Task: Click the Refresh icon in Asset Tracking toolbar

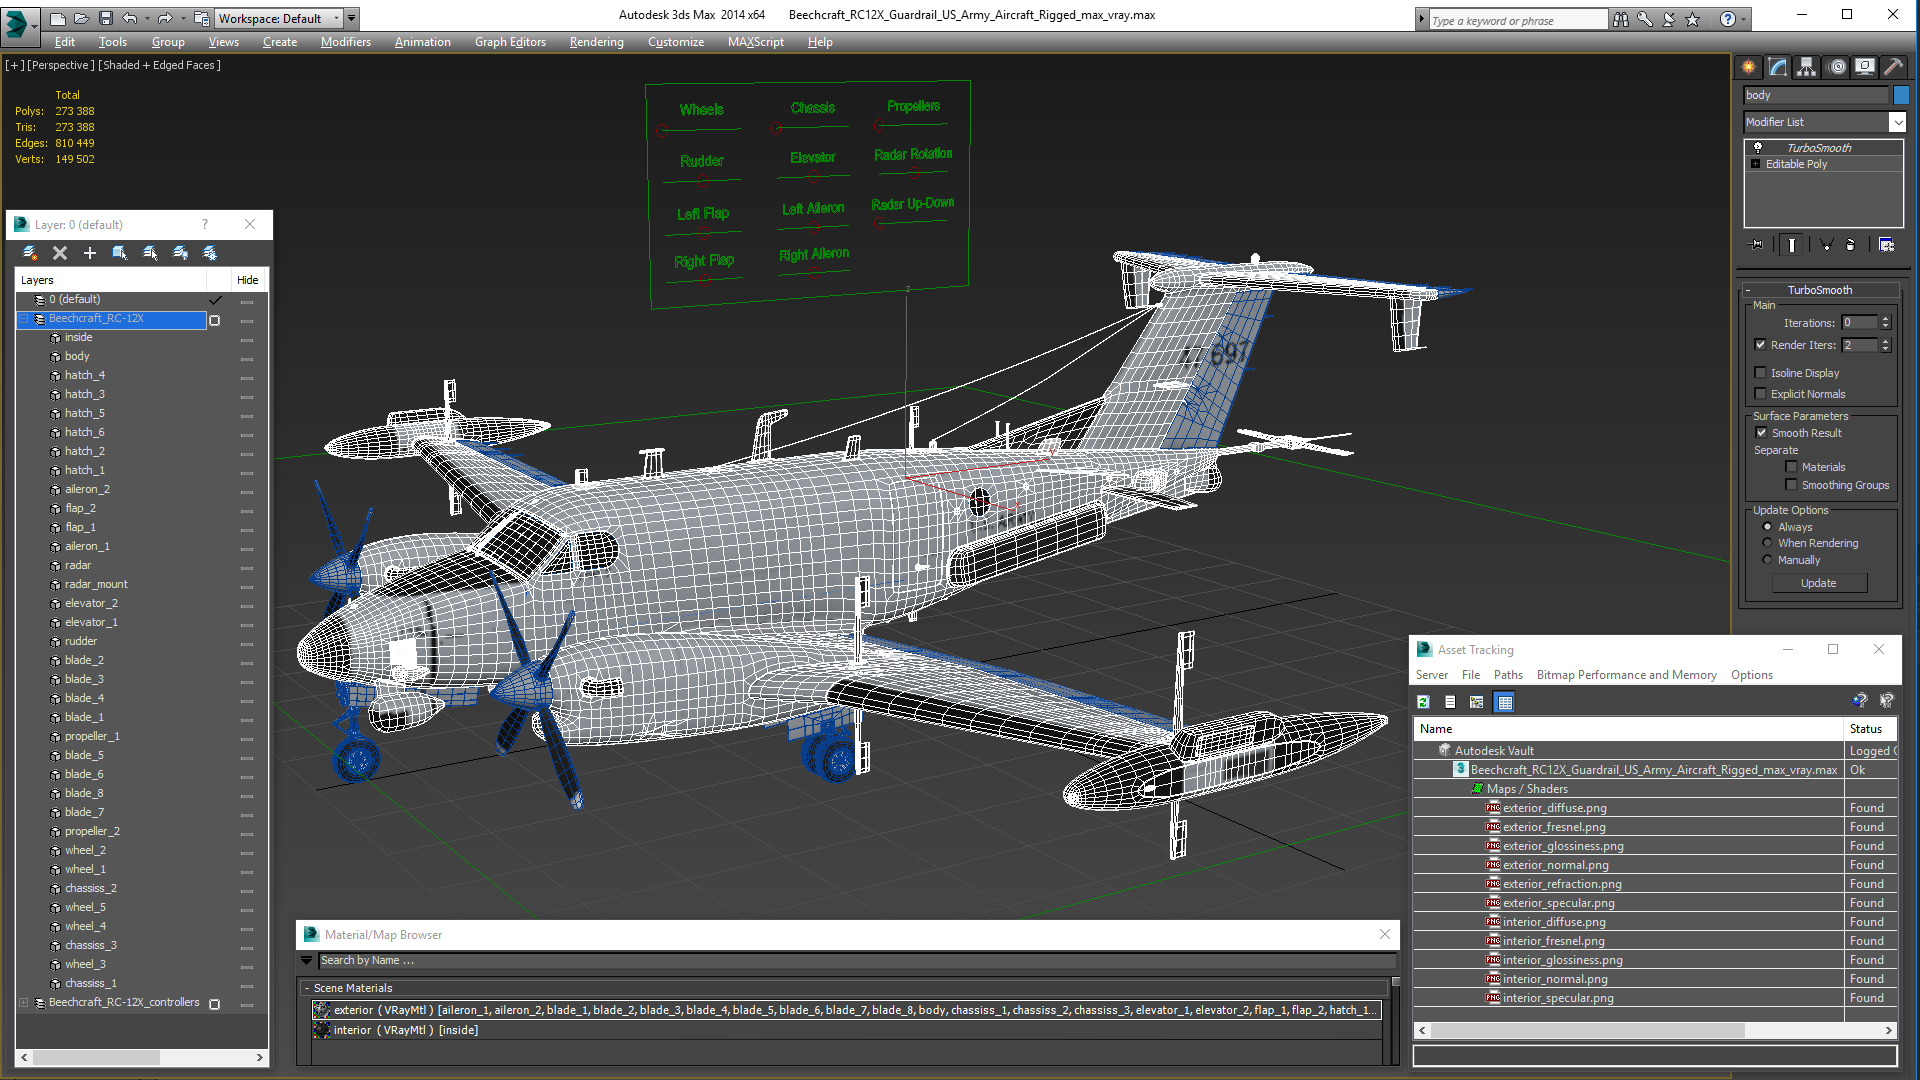Action: (1423, 702)
